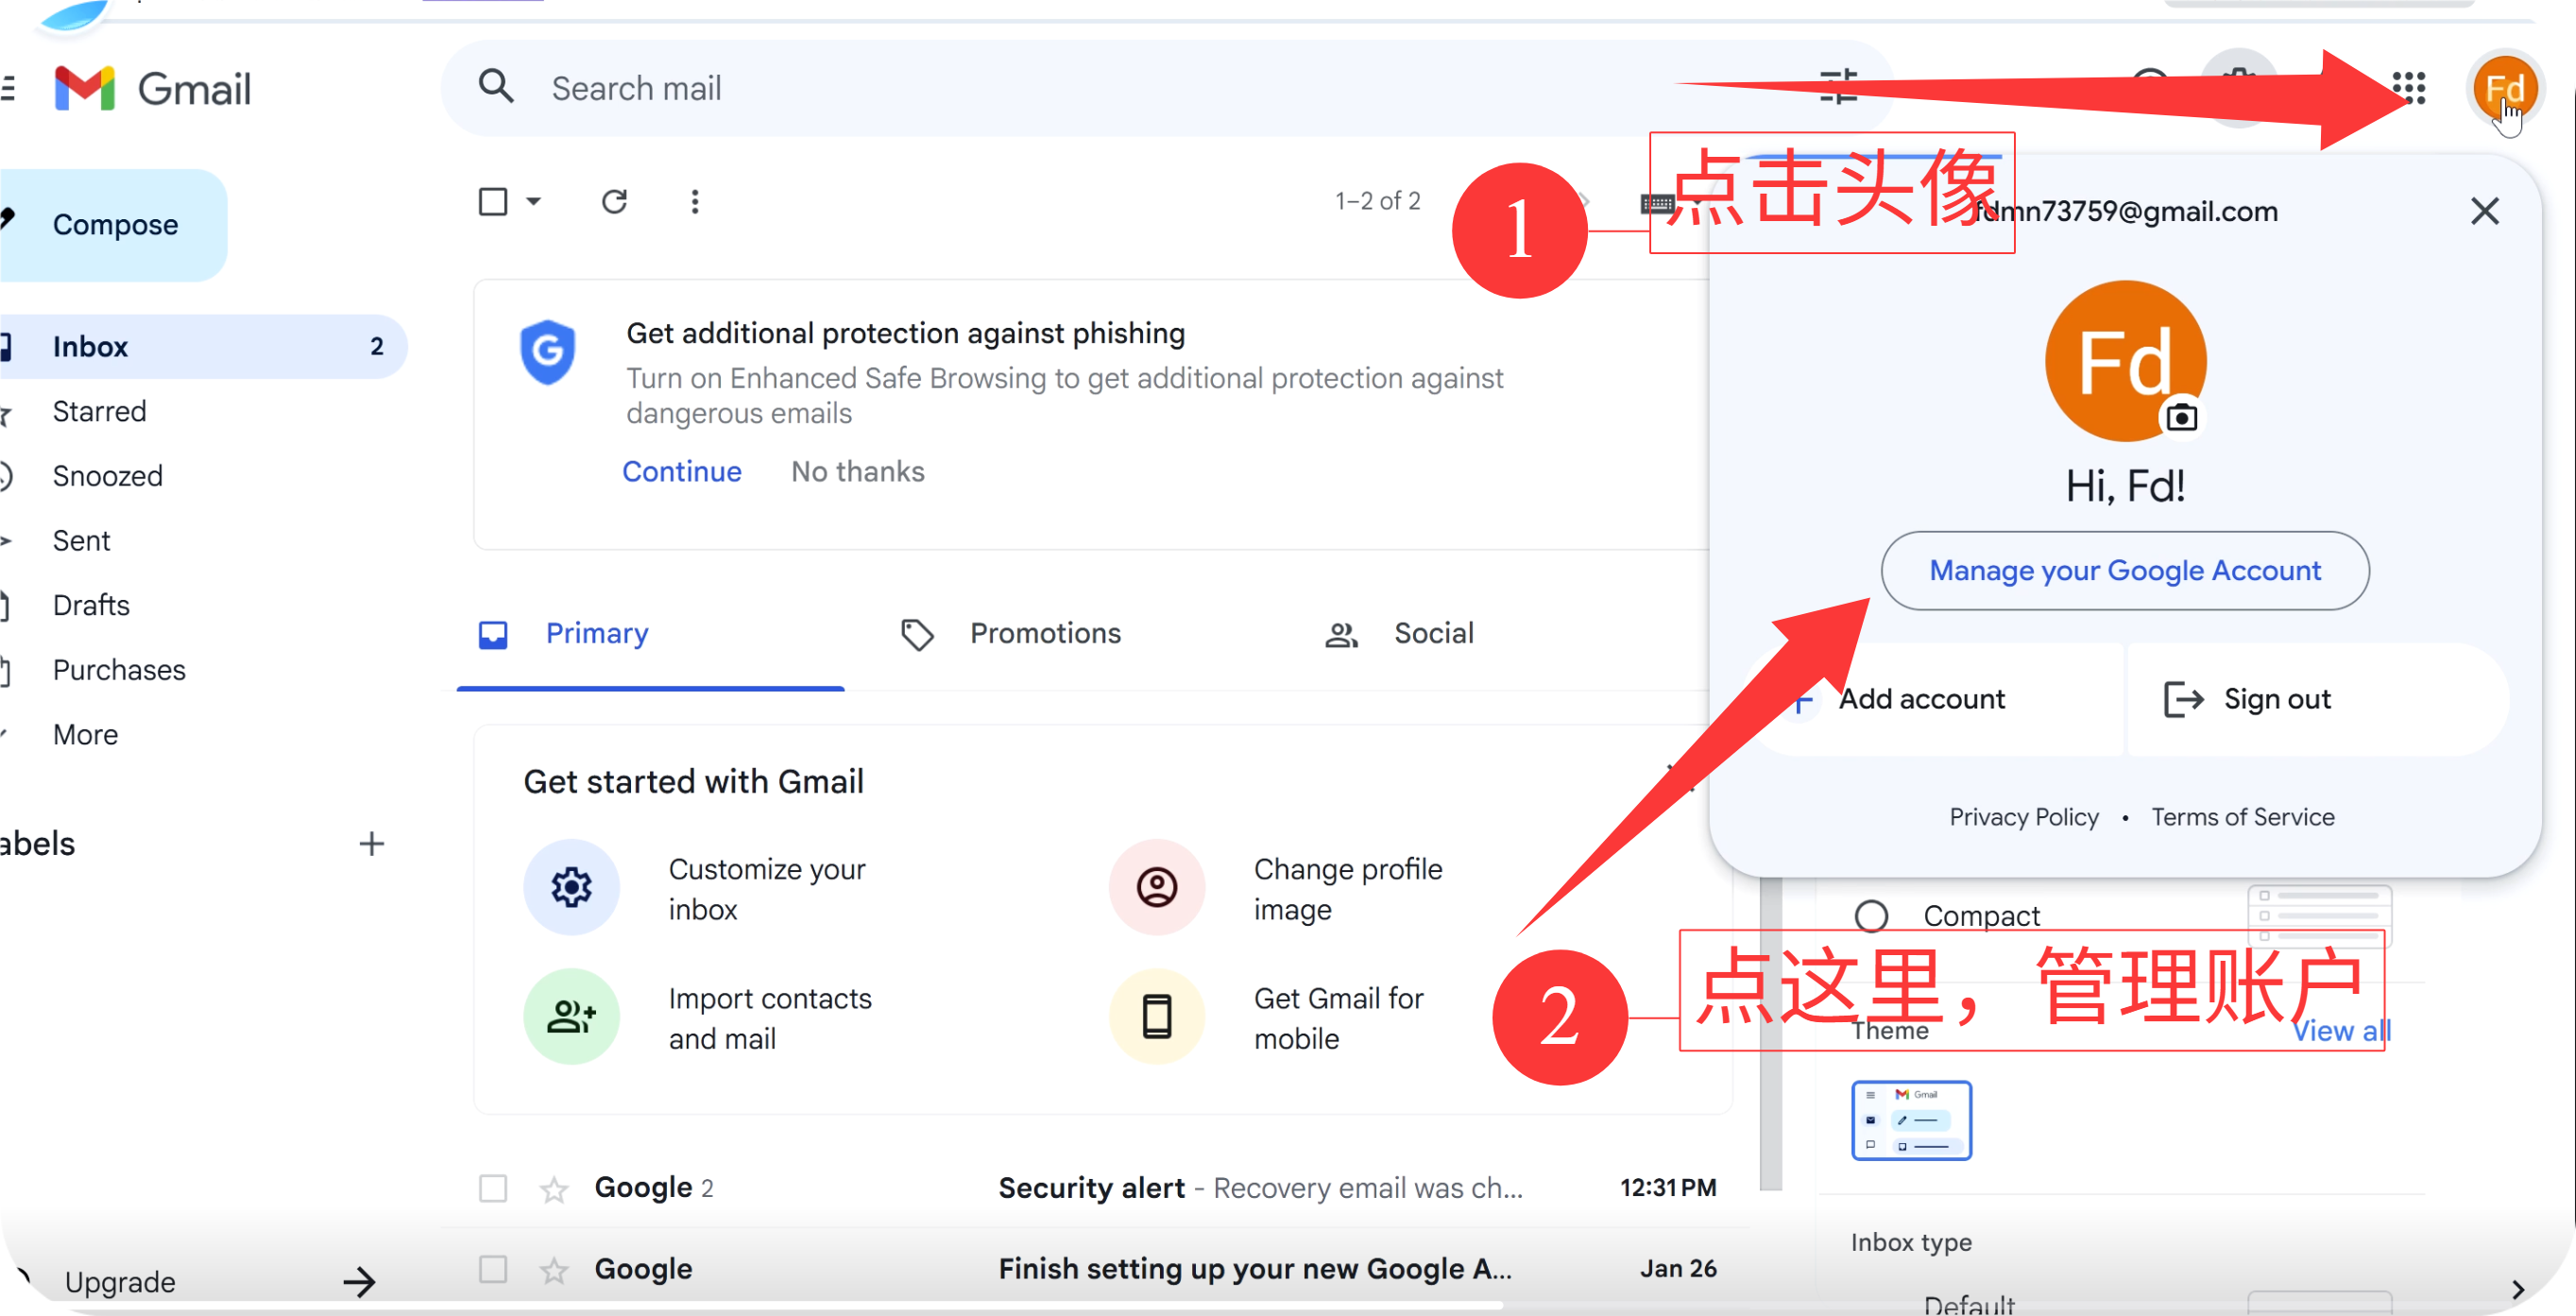Switch to the Social tab
2576x1316 pixels.
click(1432, 633)
